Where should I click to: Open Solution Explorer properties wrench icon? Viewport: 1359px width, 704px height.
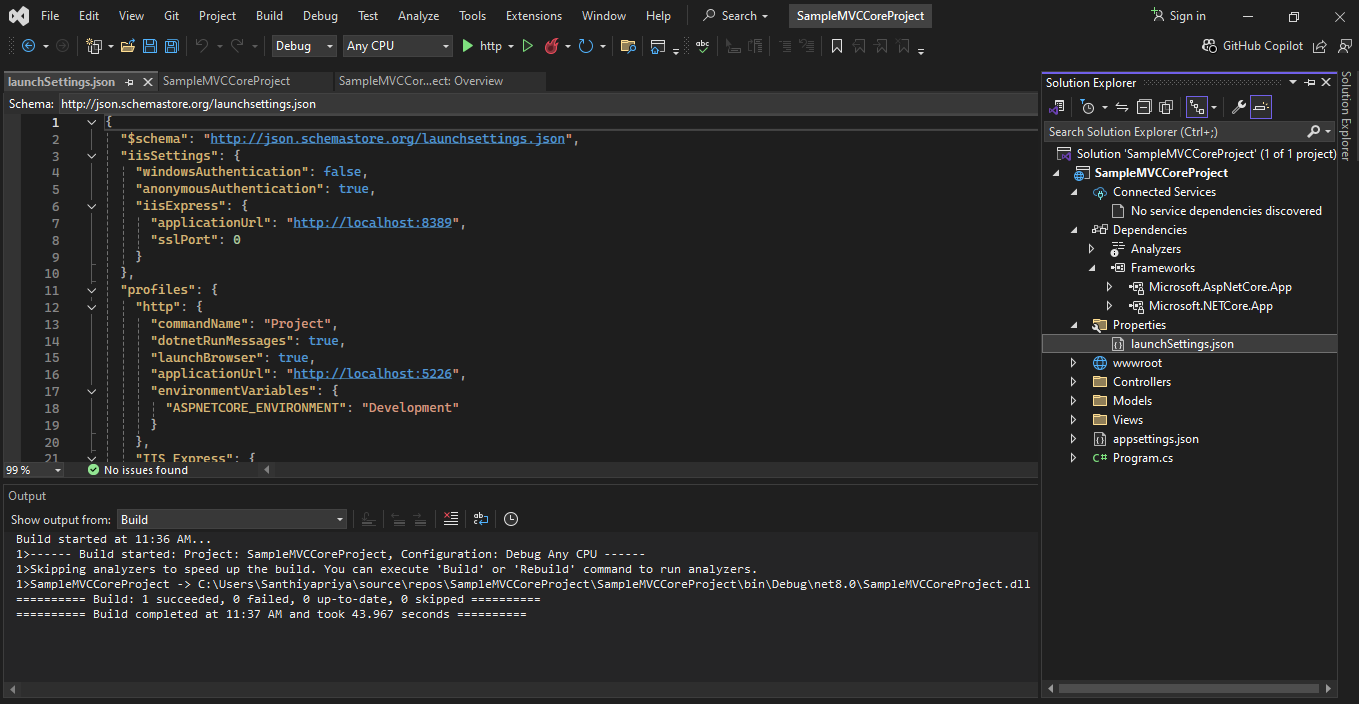(1238, 107)
